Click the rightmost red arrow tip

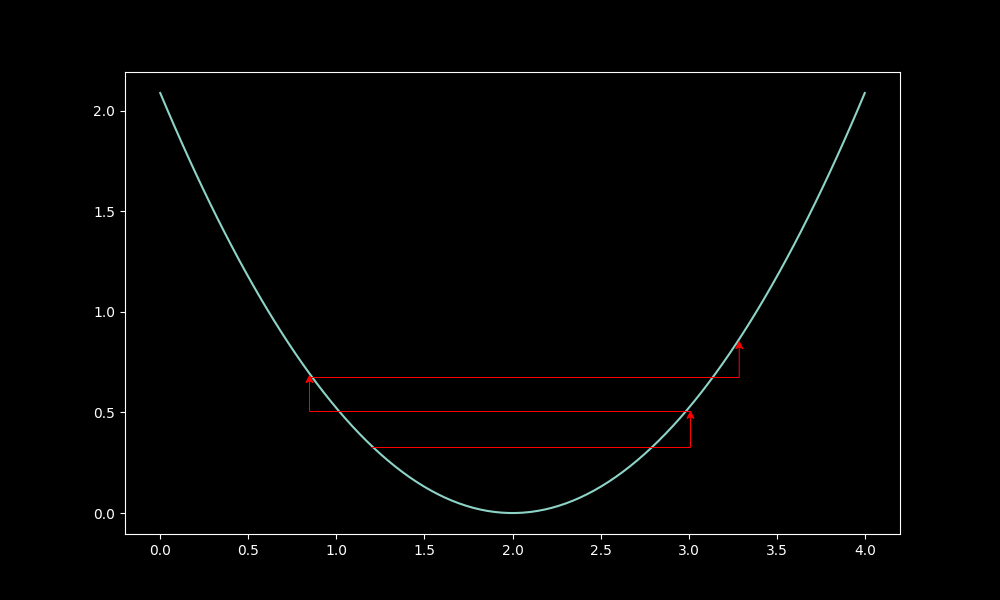[739, 345]
